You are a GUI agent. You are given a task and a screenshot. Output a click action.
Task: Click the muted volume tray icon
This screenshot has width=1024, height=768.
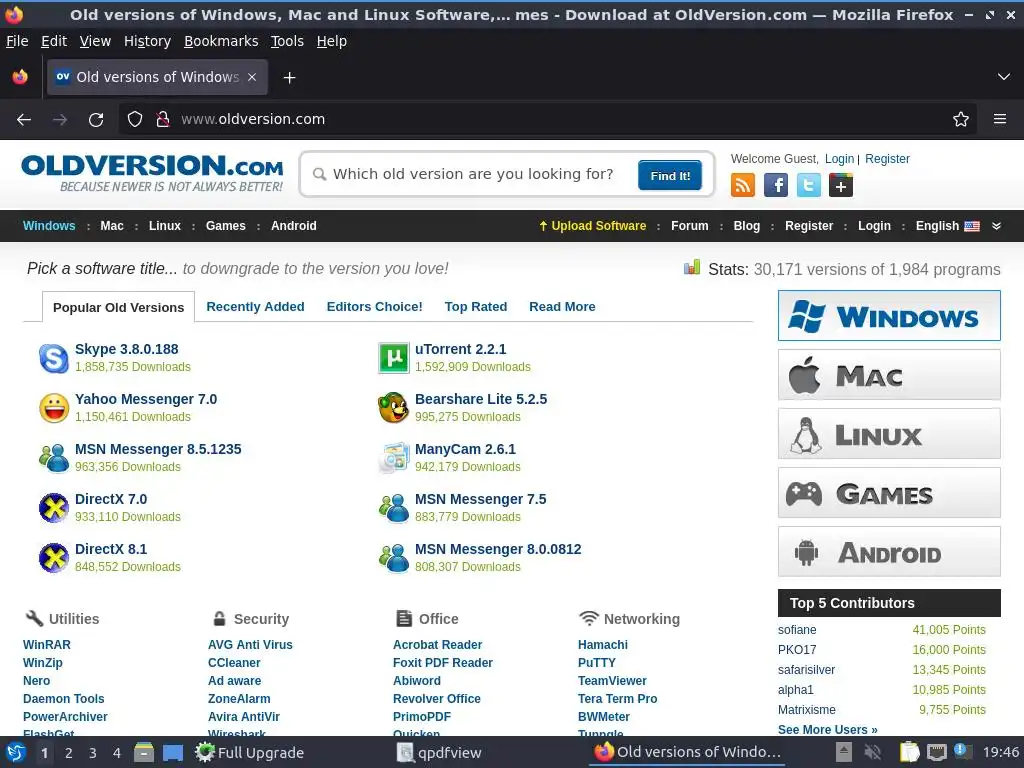(x=872, y=752)
